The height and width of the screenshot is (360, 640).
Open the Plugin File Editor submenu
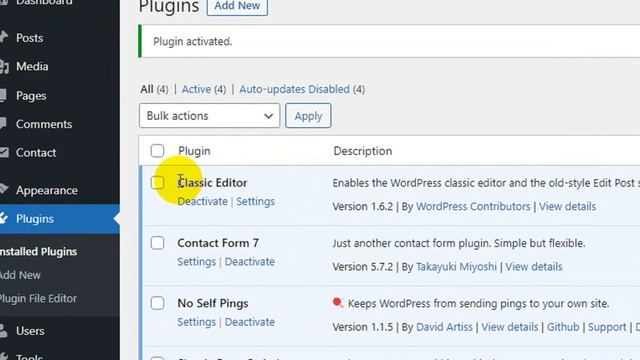[38, 298]
